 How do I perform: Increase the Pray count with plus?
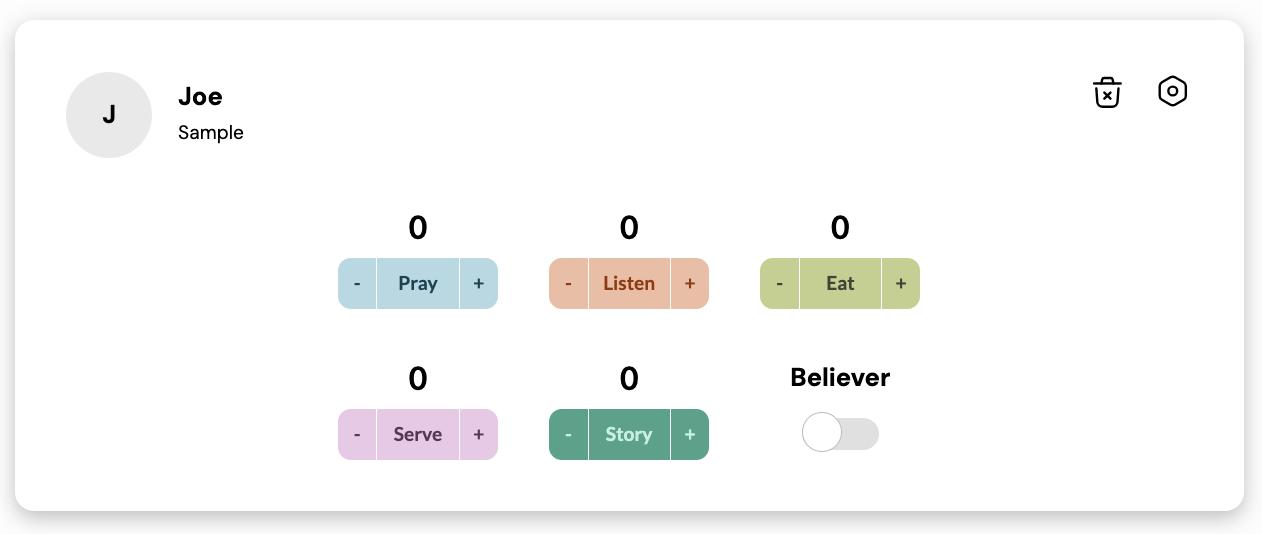[x=479, y=283]
